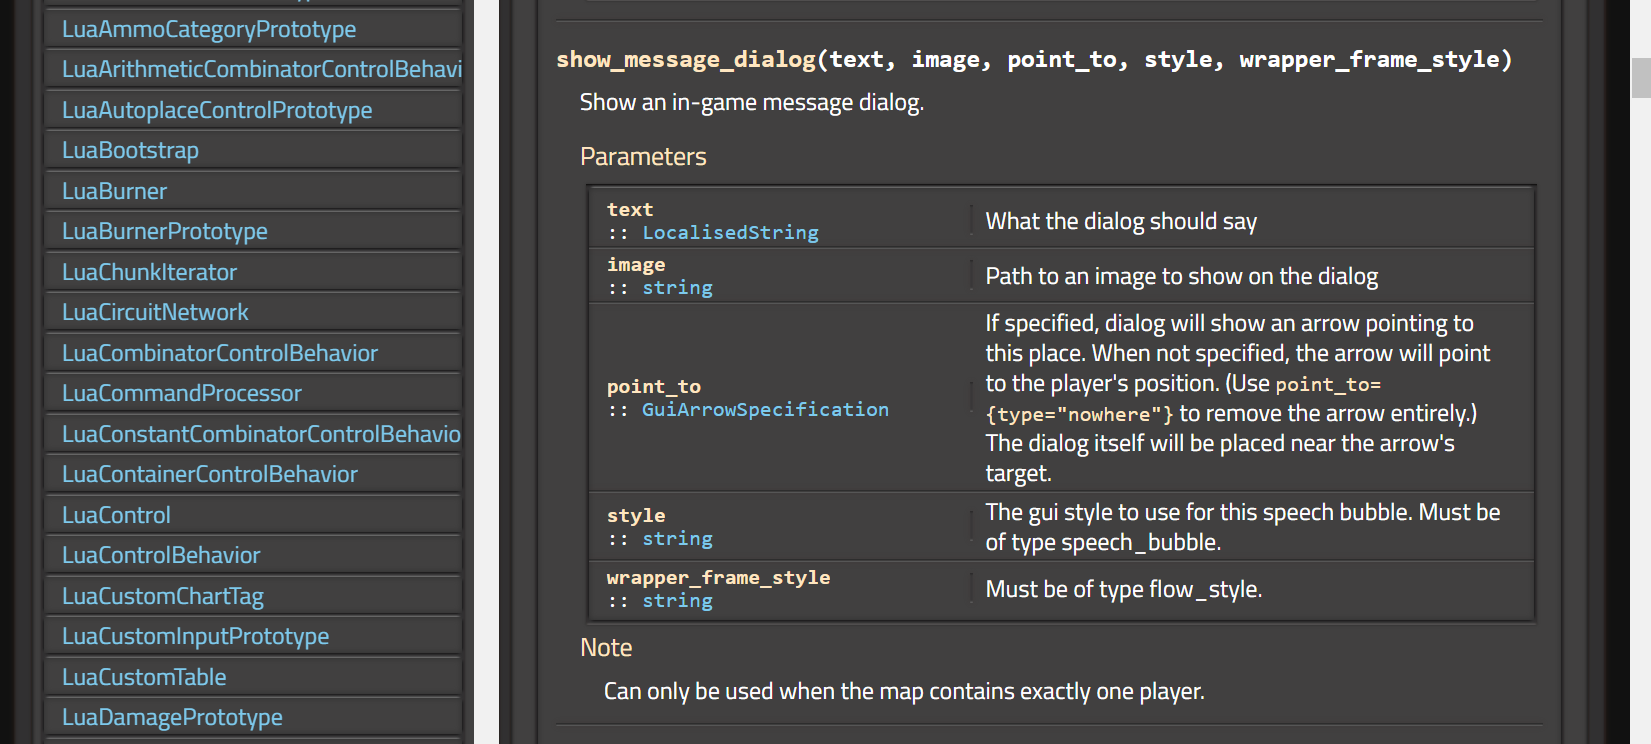Select LuaCircuitNetwork from sidebar
Image resolution: width=1651 pixels, height=744 pixels.
point(155,313)
